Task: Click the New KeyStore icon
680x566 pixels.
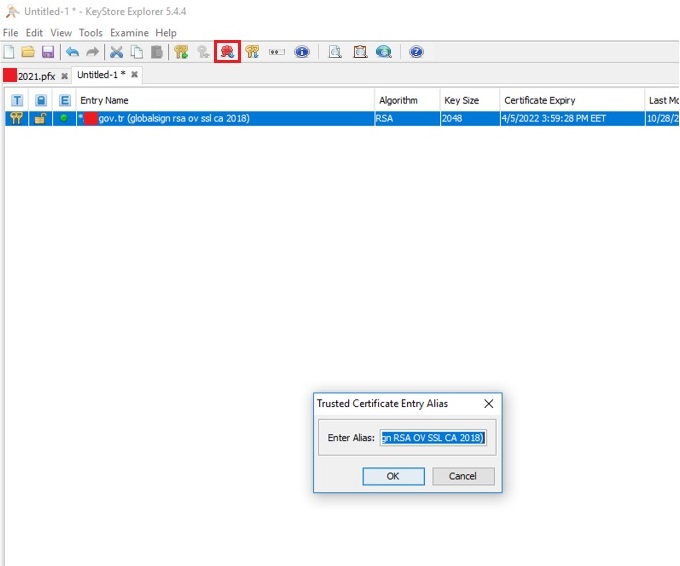Action: [9, 52]
